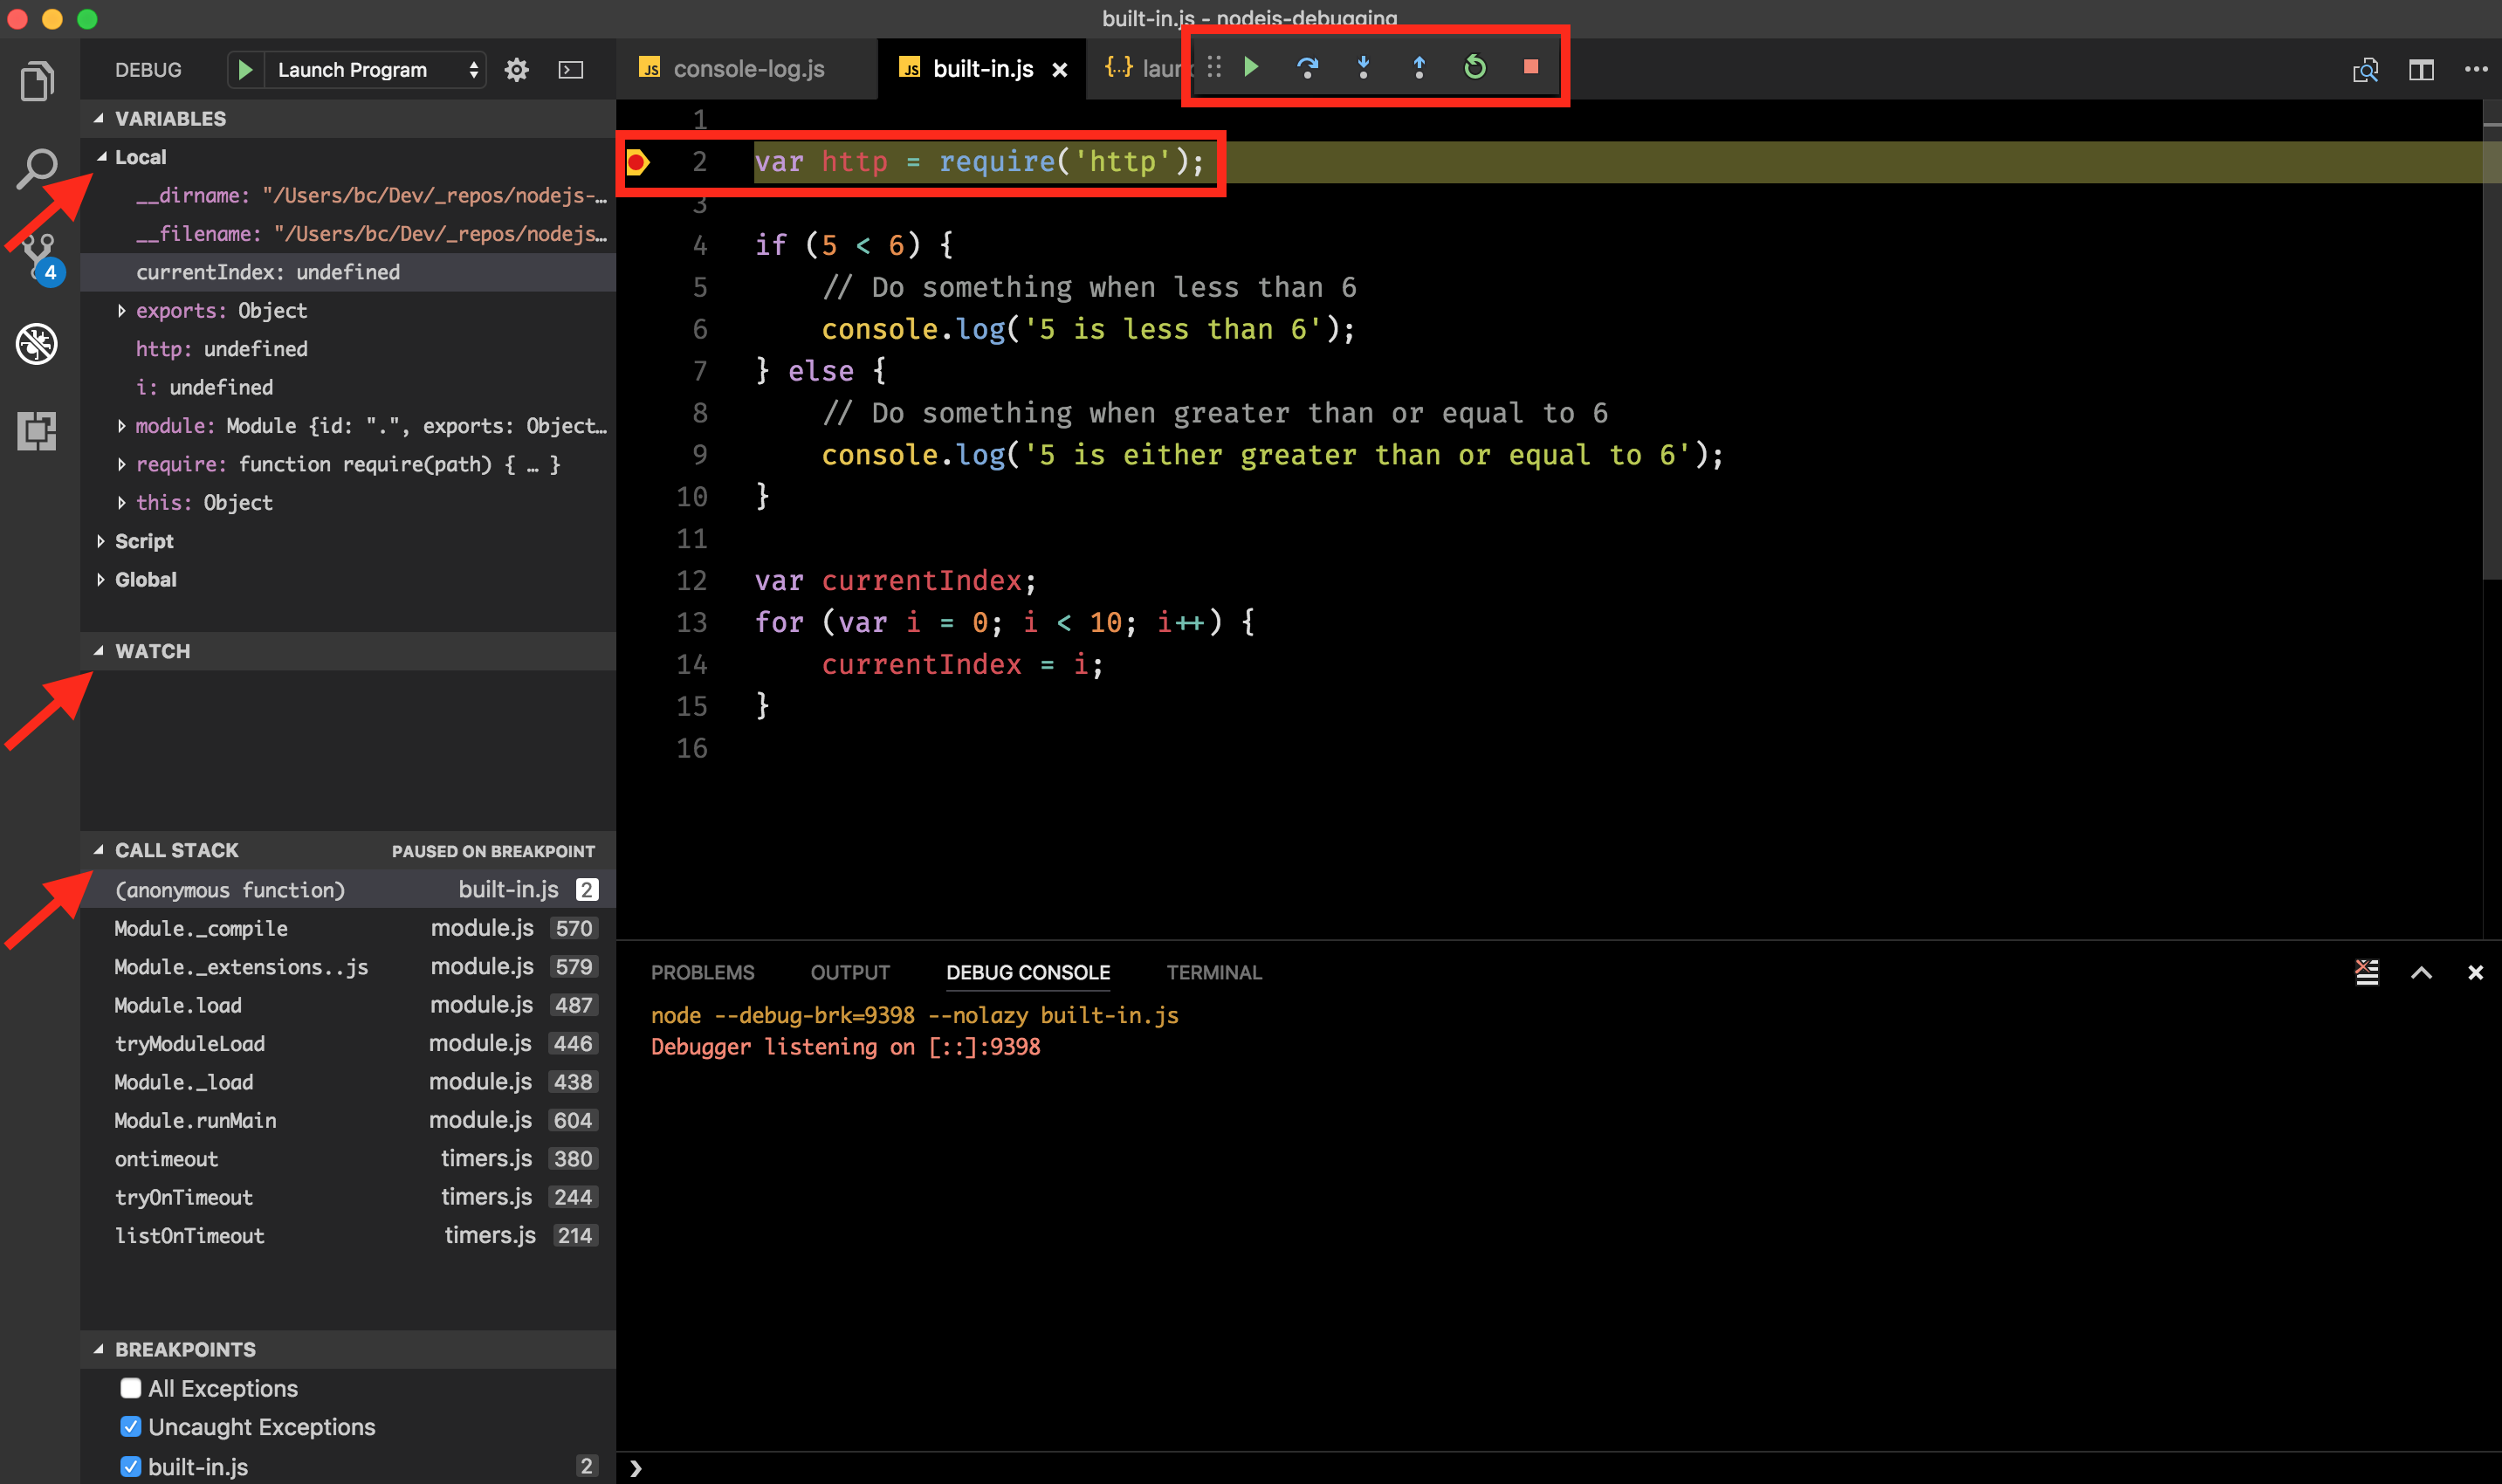Select the listOnTimeout stack frame
Viewport: 2502px width, 1484px height.
tap(348, 1235)
